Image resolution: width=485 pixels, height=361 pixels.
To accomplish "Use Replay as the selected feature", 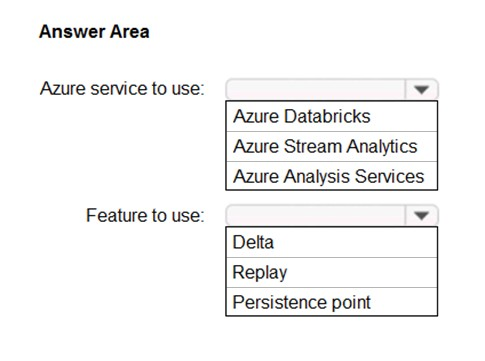I will point(332,272).
